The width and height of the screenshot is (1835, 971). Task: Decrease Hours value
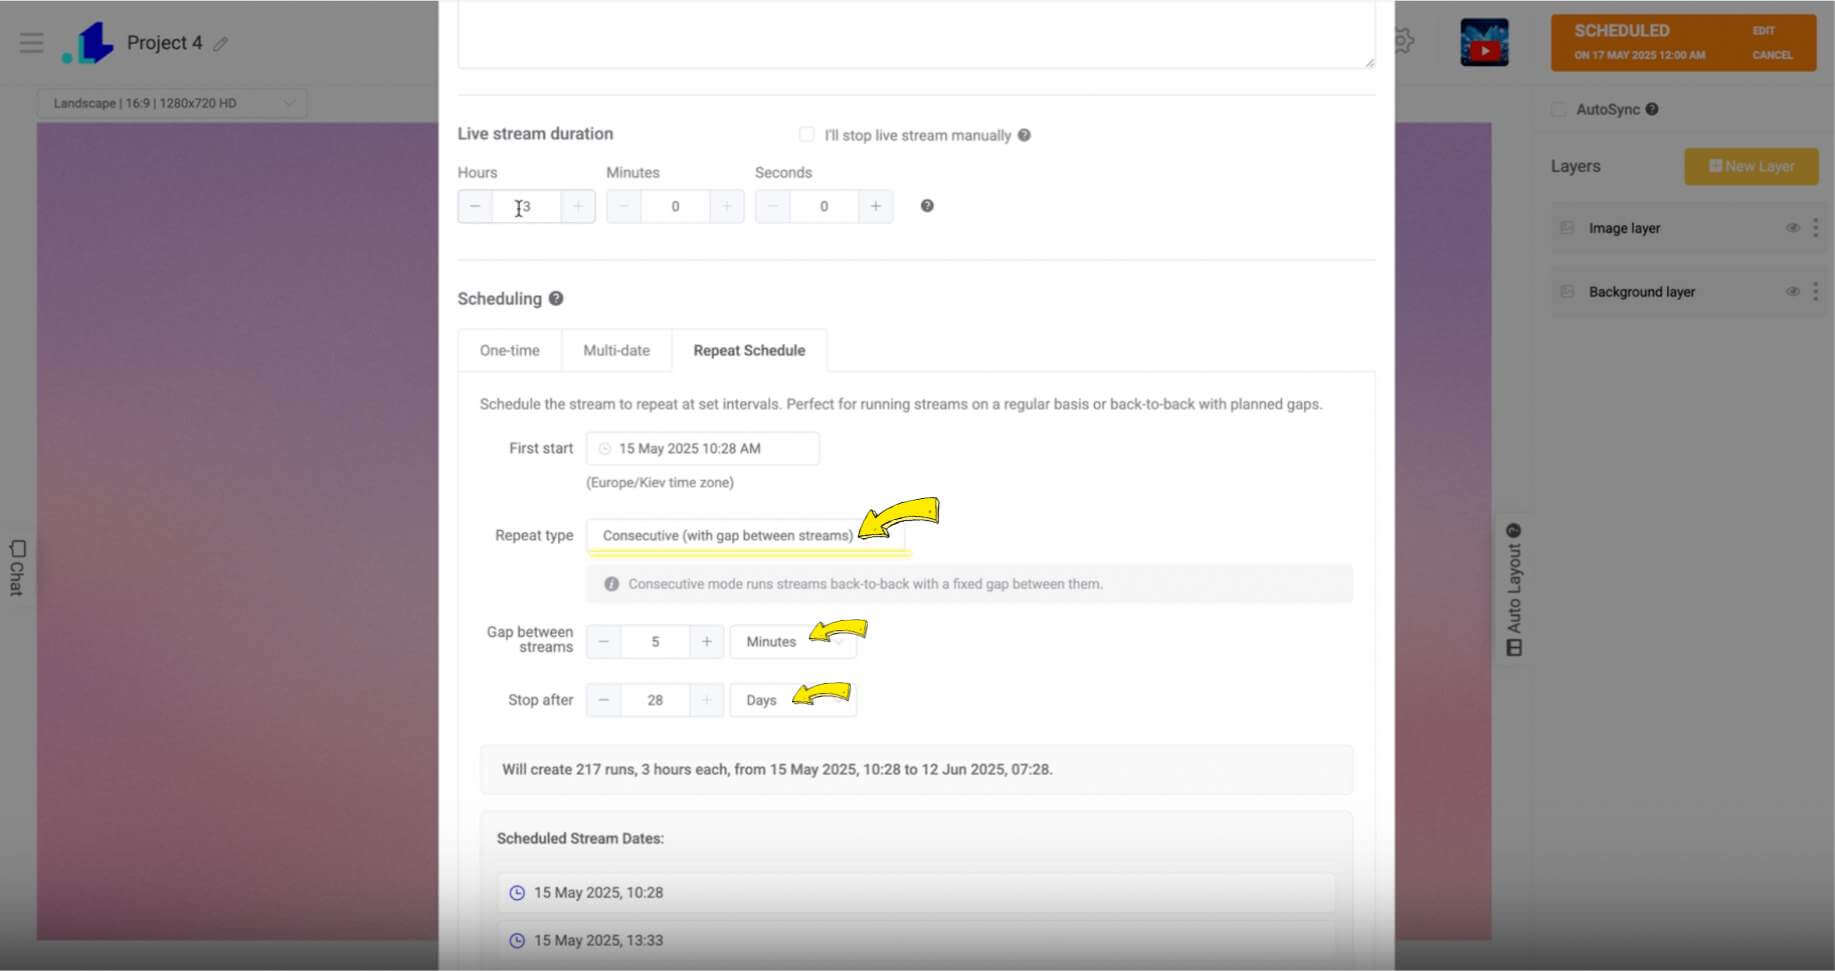475,206
